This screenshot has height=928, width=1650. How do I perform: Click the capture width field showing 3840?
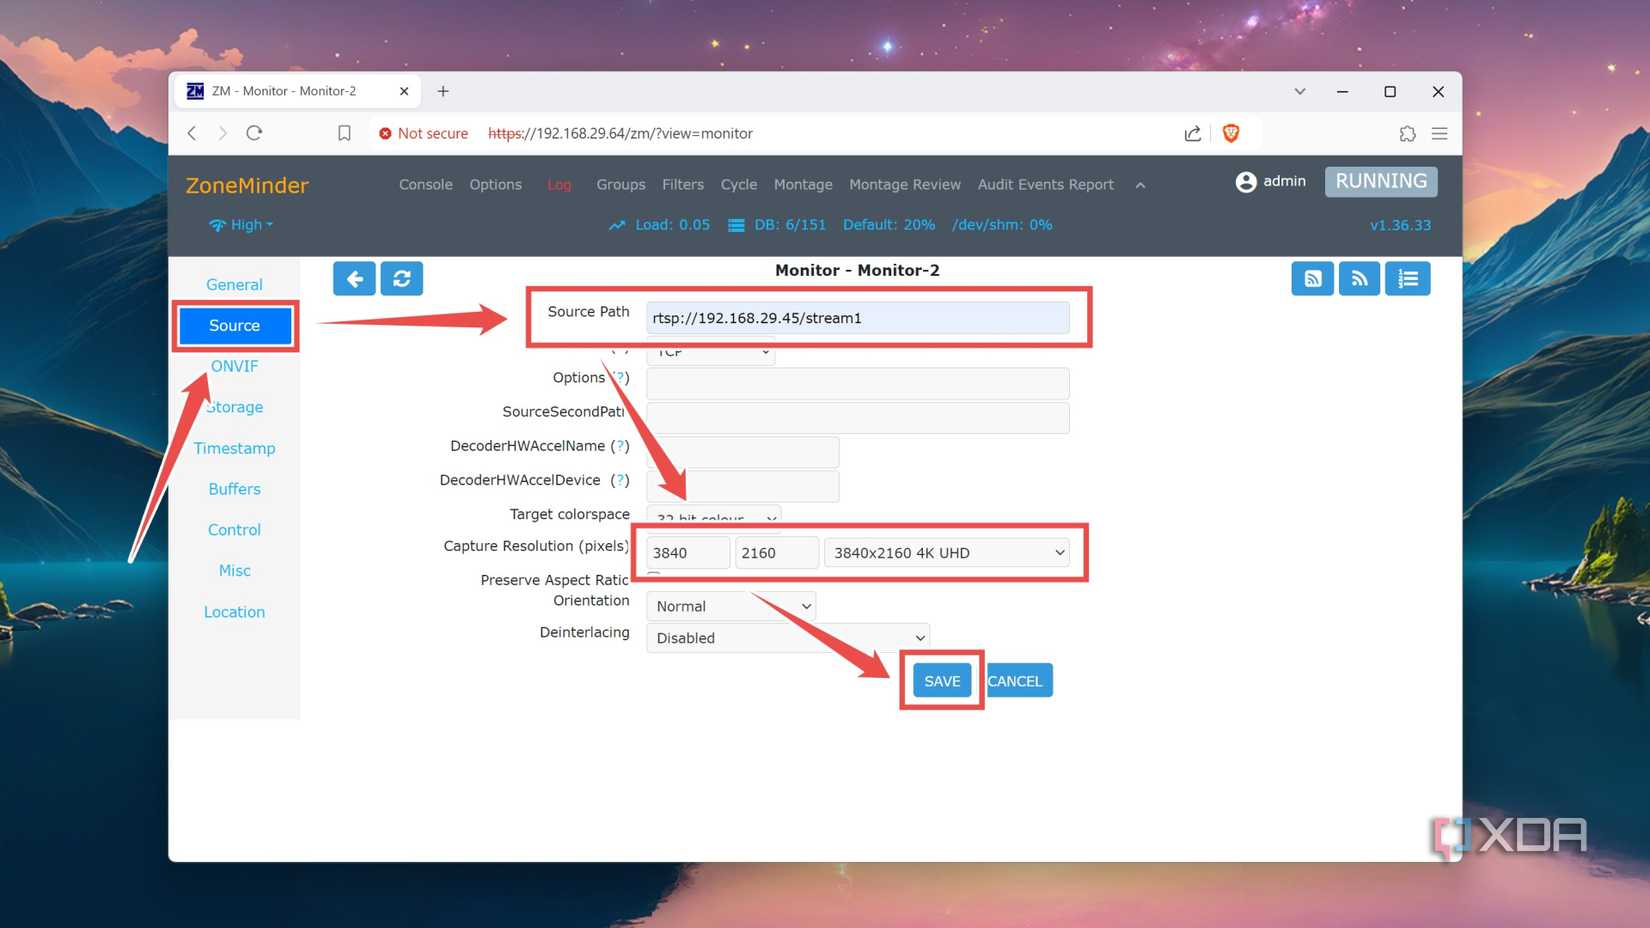pos(688,553)
